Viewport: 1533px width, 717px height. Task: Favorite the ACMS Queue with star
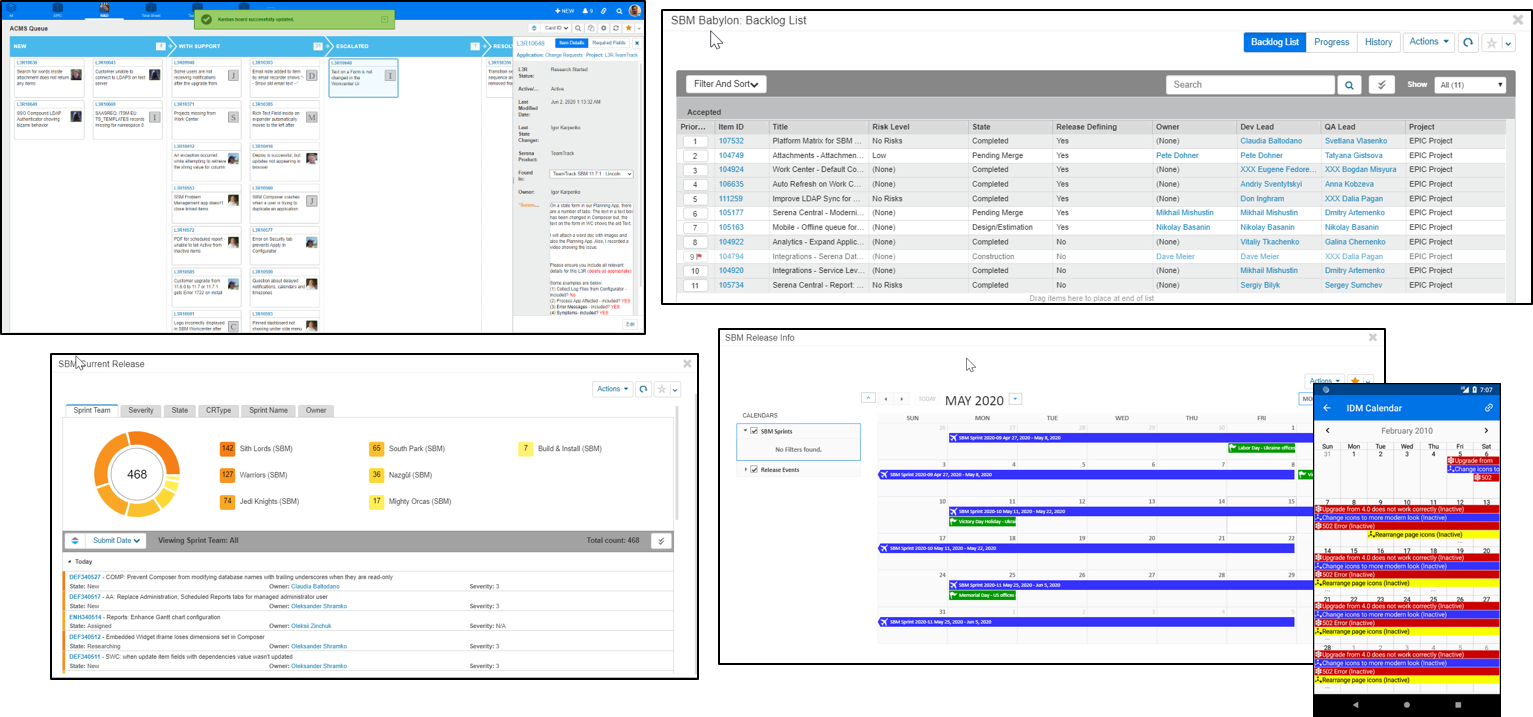pyautogui.click(x=628, y=28)
